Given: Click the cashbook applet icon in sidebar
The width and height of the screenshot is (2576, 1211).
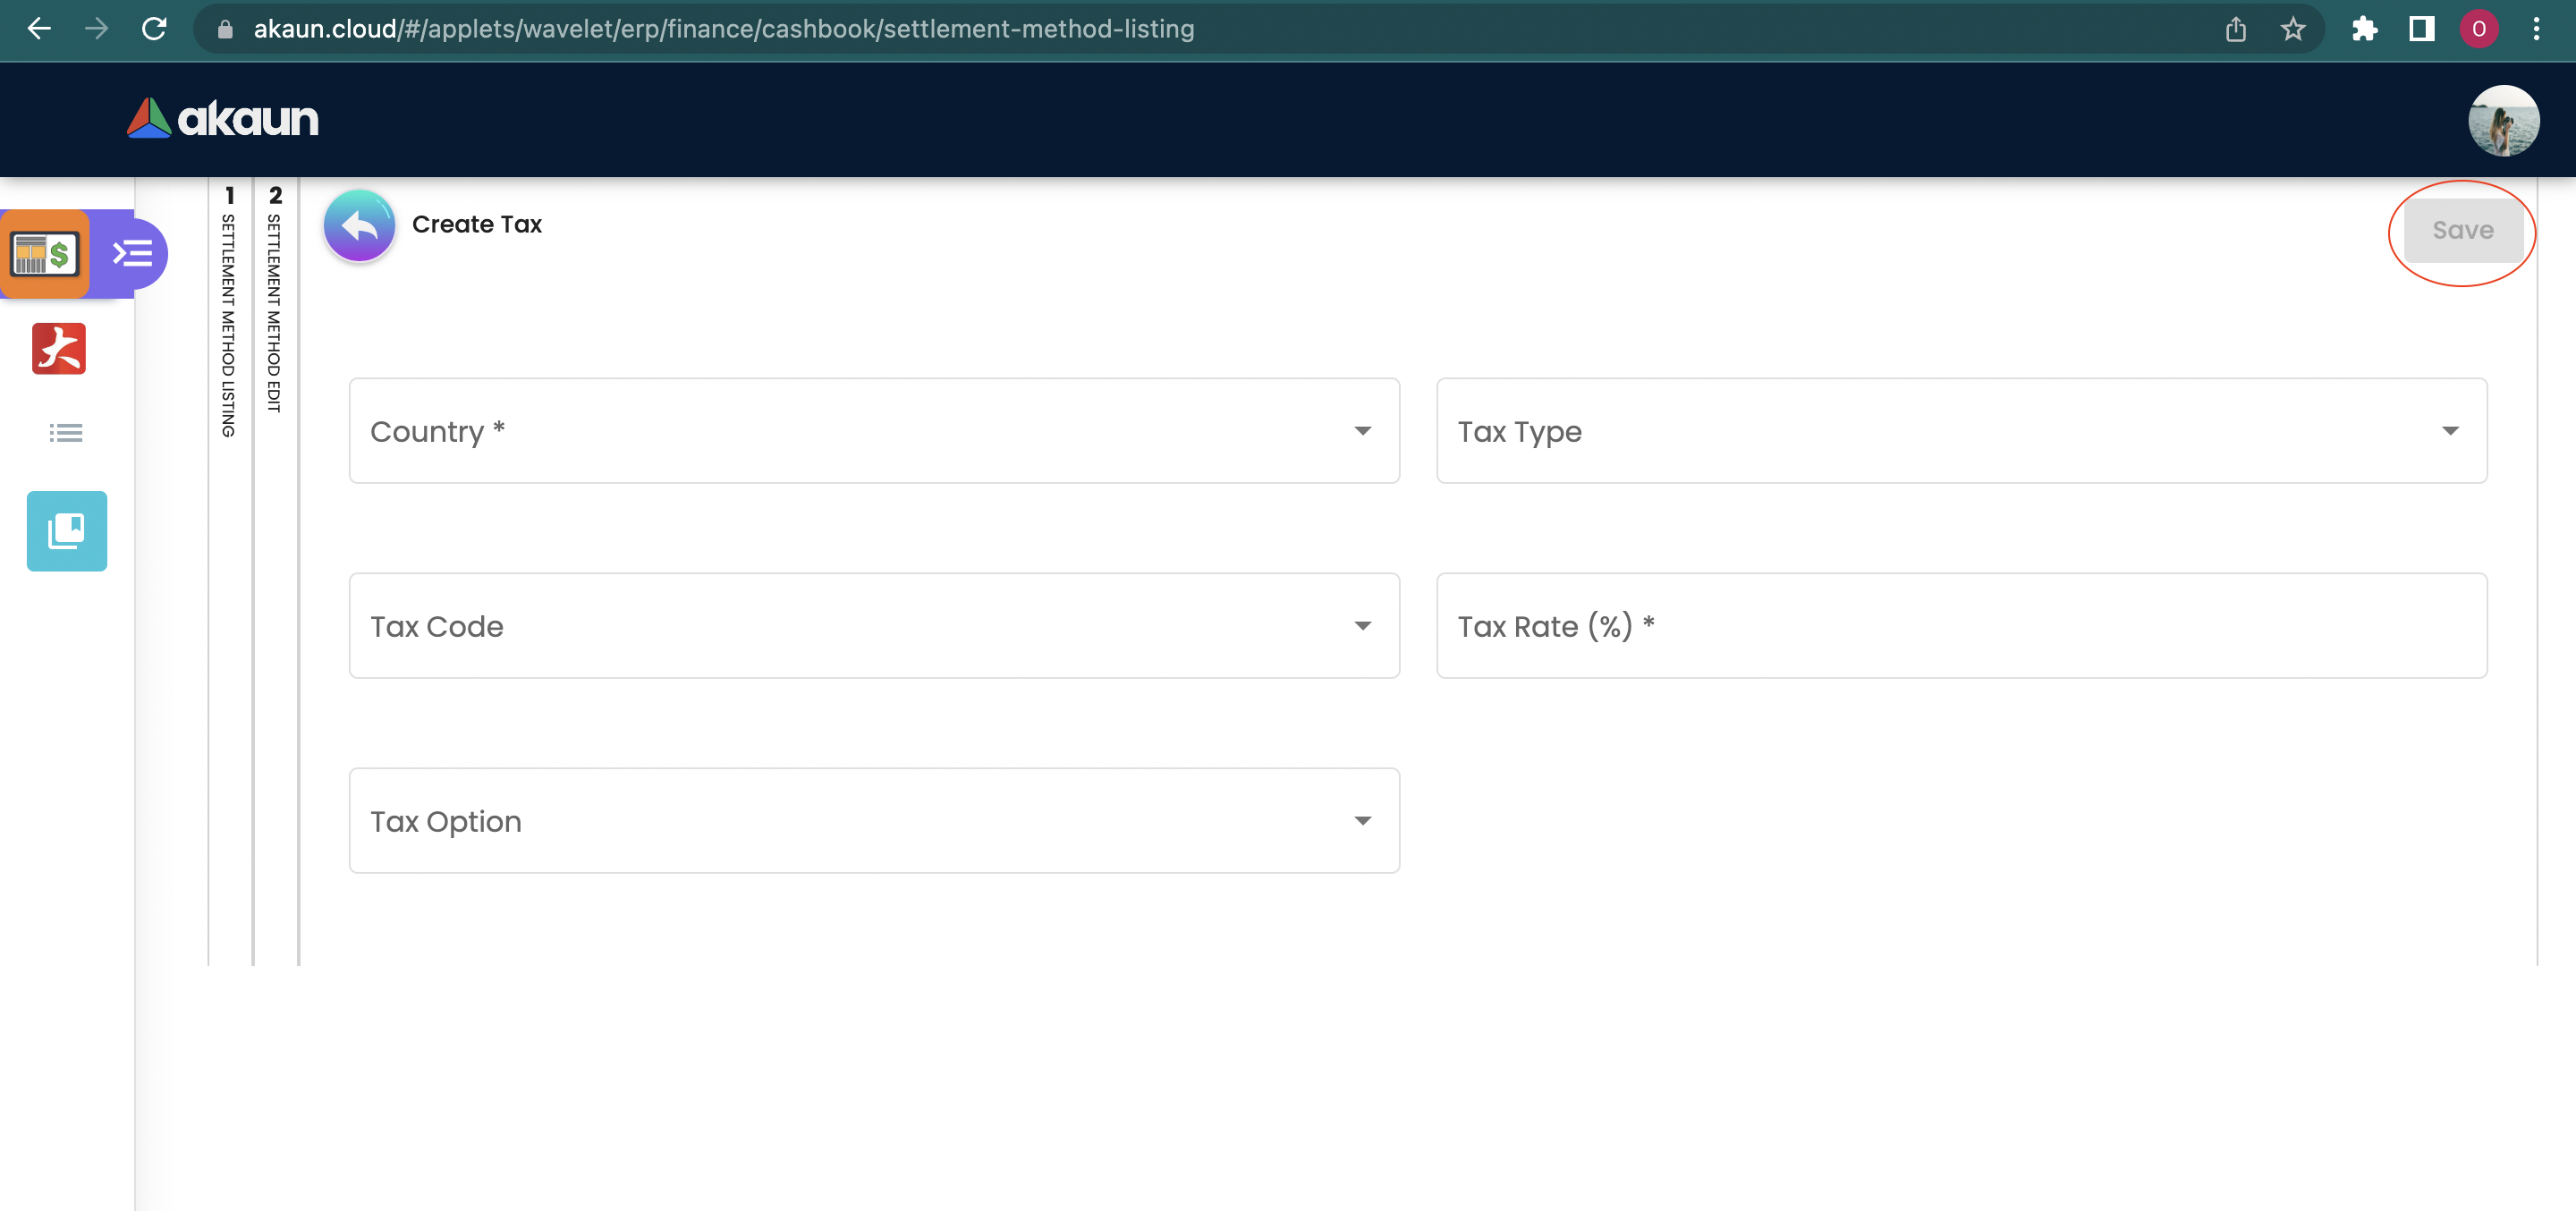Looking at the screenshot, I should point(45,254).
